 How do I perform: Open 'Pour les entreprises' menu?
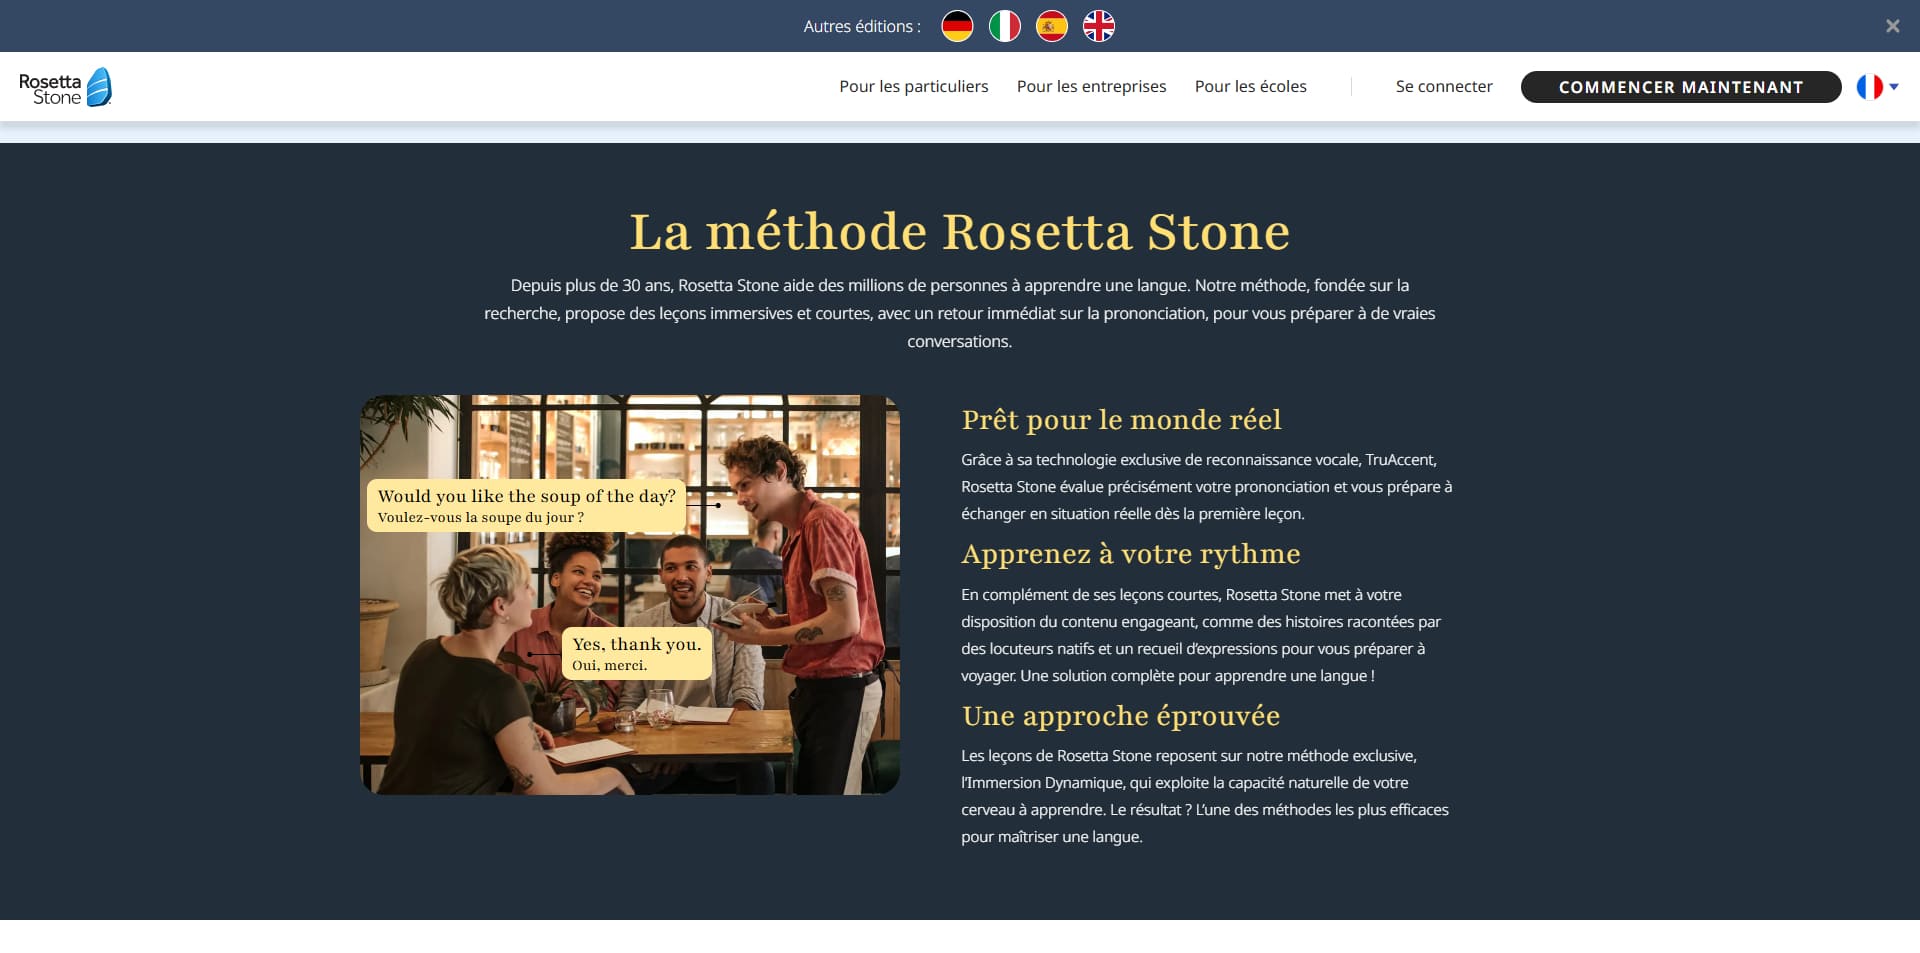[1091, 87]
